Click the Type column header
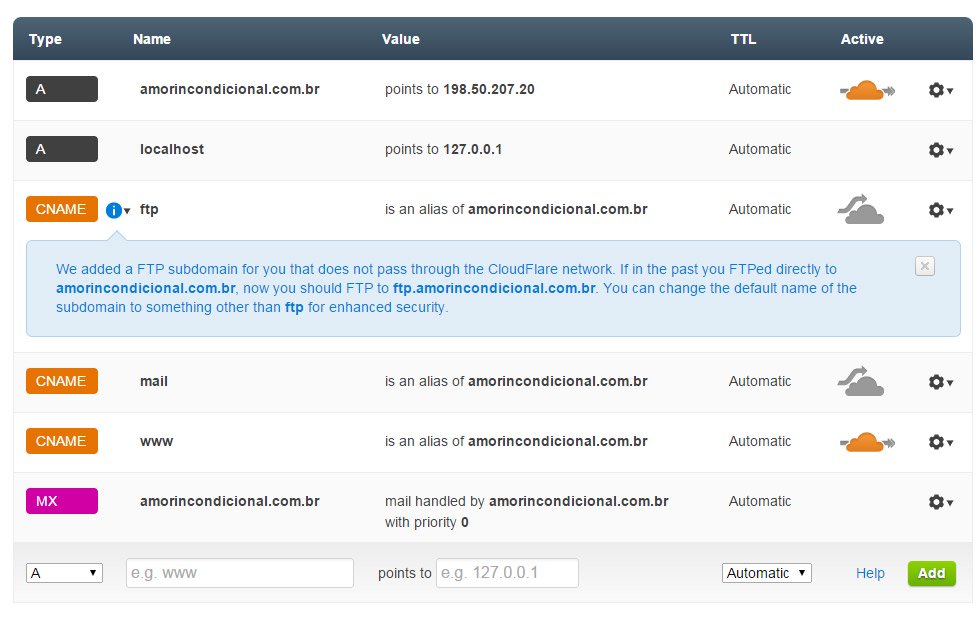Image resolution: width=980 pixels, height=618 pixels. point(46,39)
